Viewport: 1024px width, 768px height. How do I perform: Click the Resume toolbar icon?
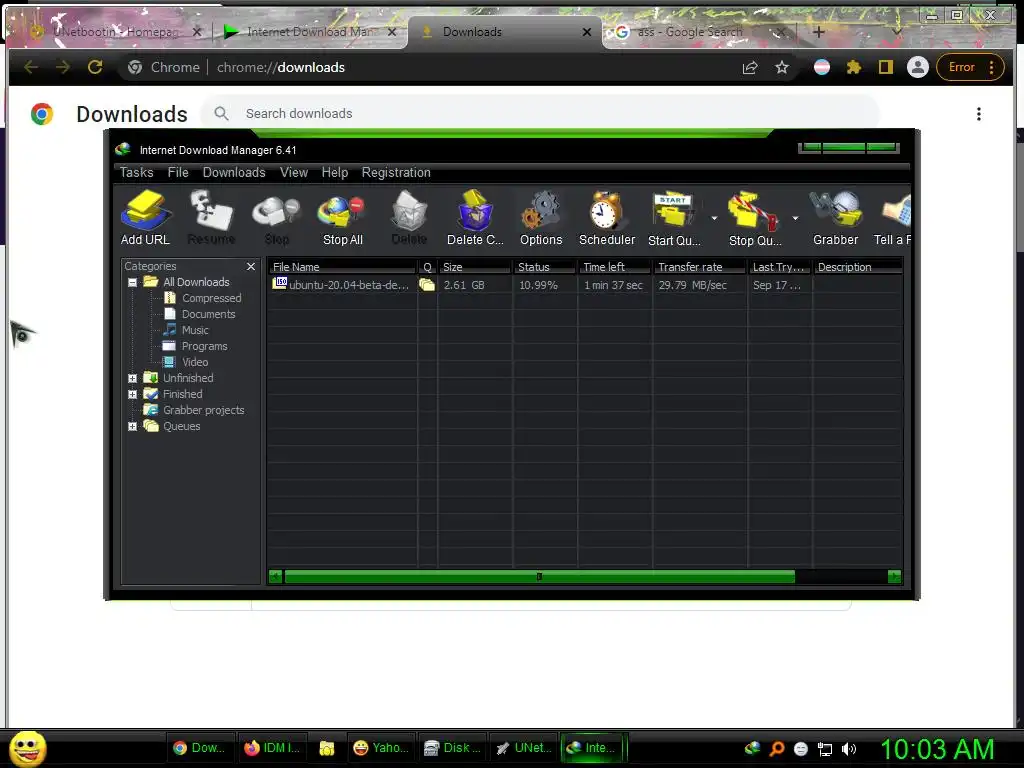point(211,217)
